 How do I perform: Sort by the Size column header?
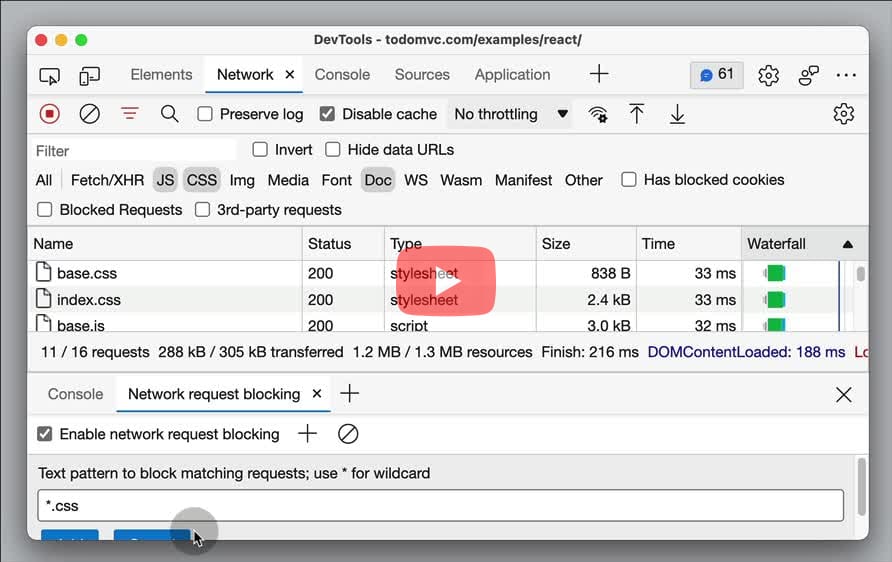tap(585, 244)
